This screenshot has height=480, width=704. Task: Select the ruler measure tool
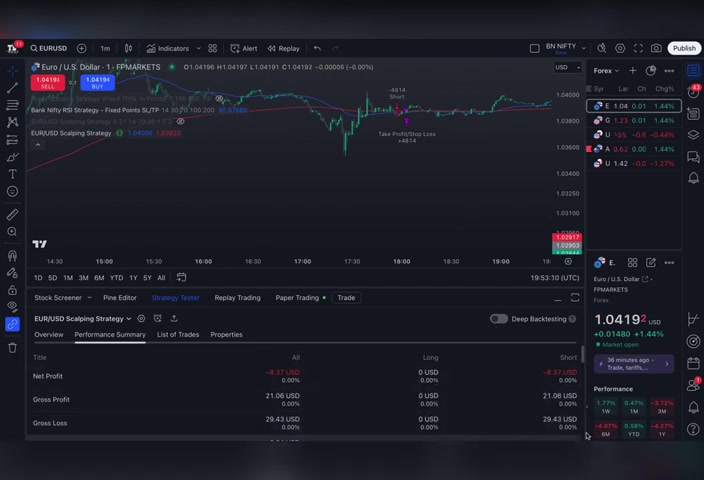12,215
